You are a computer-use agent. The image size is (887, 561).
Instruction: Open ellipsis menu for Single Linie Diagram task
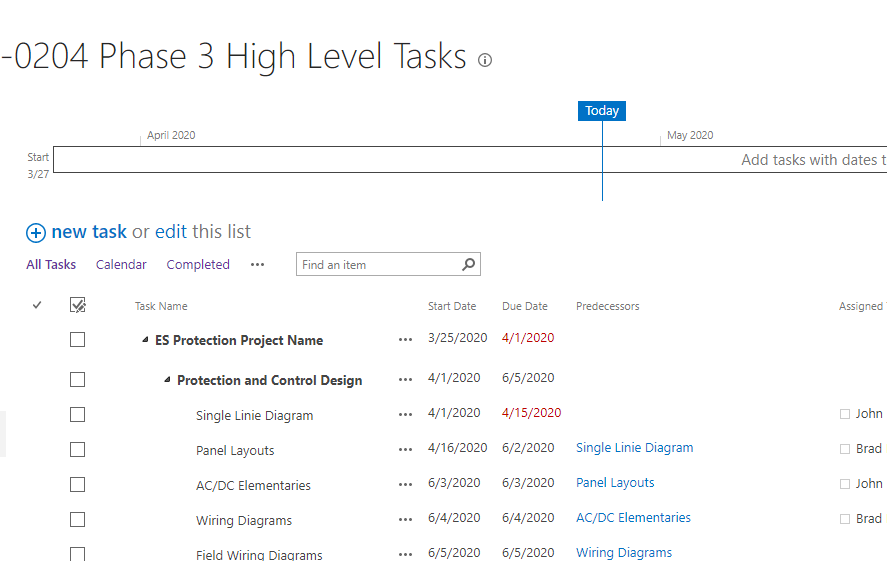[x=405, y=415]
